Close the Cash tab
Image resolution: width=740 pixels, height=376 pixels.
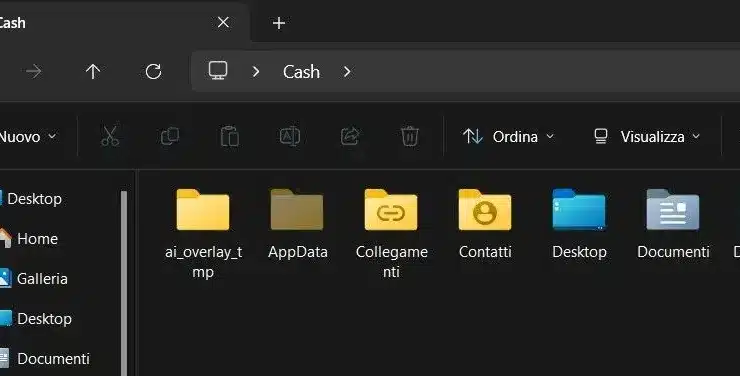[x=223, y=22]
